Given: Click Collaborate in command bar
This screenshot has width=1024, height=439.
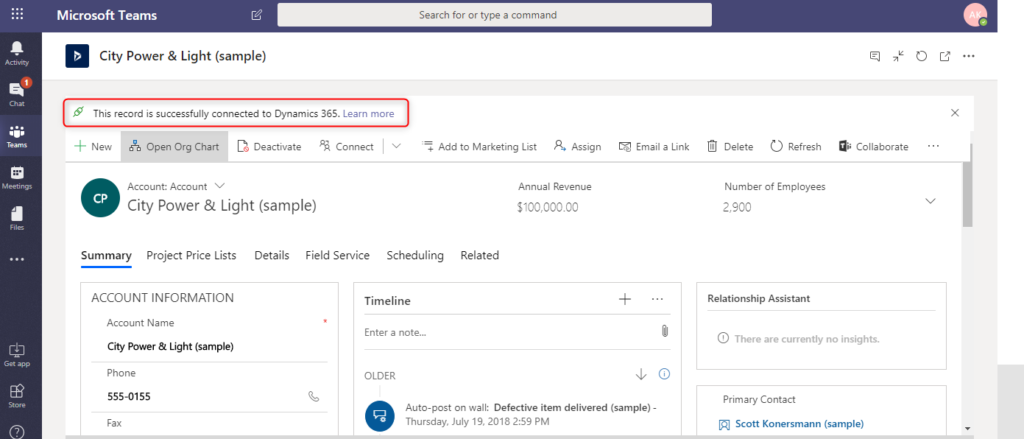Looking at the screenshot, I should [874, 146].
